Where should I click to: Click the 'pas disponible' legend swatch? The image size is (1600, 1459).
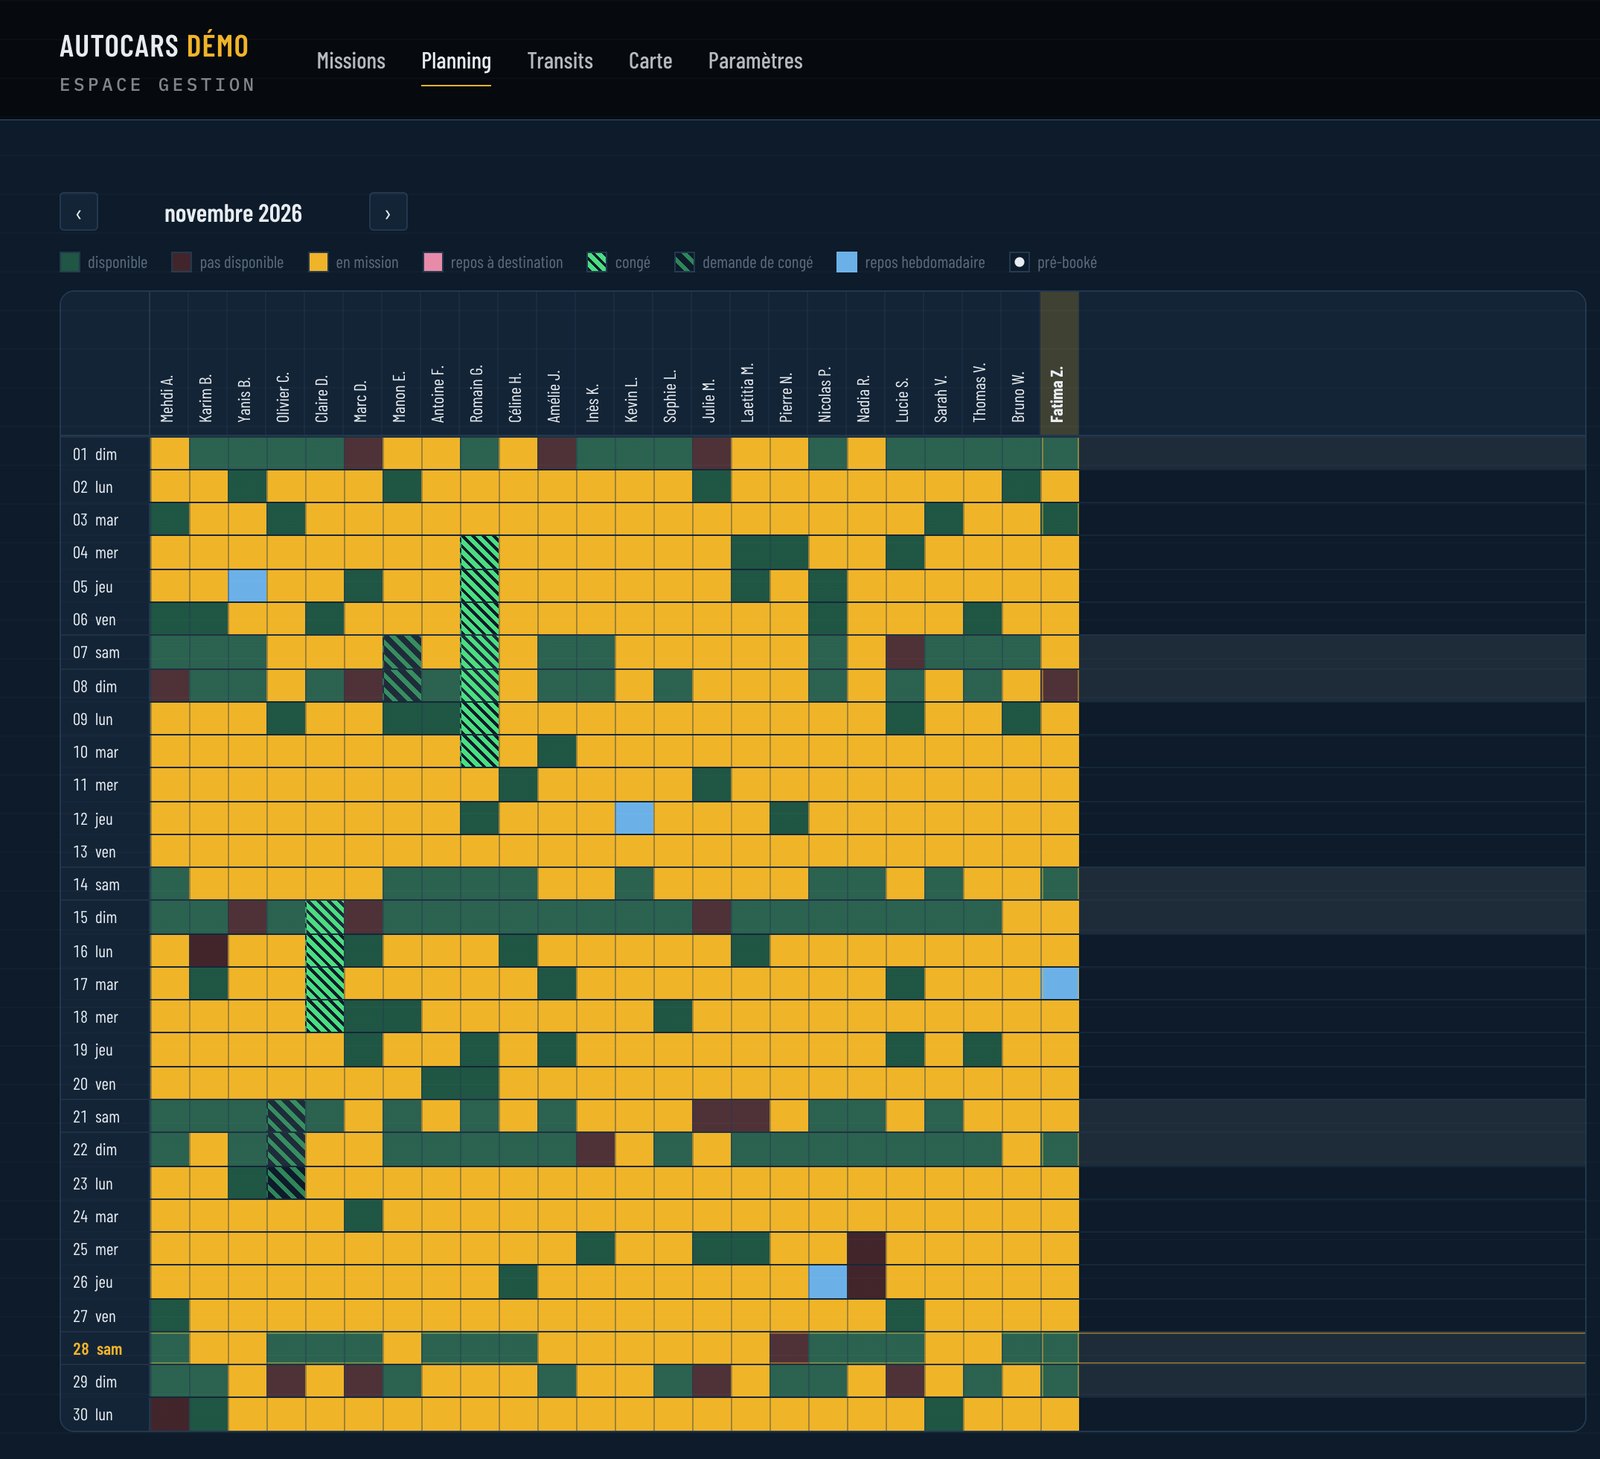[x=181, y=262]
